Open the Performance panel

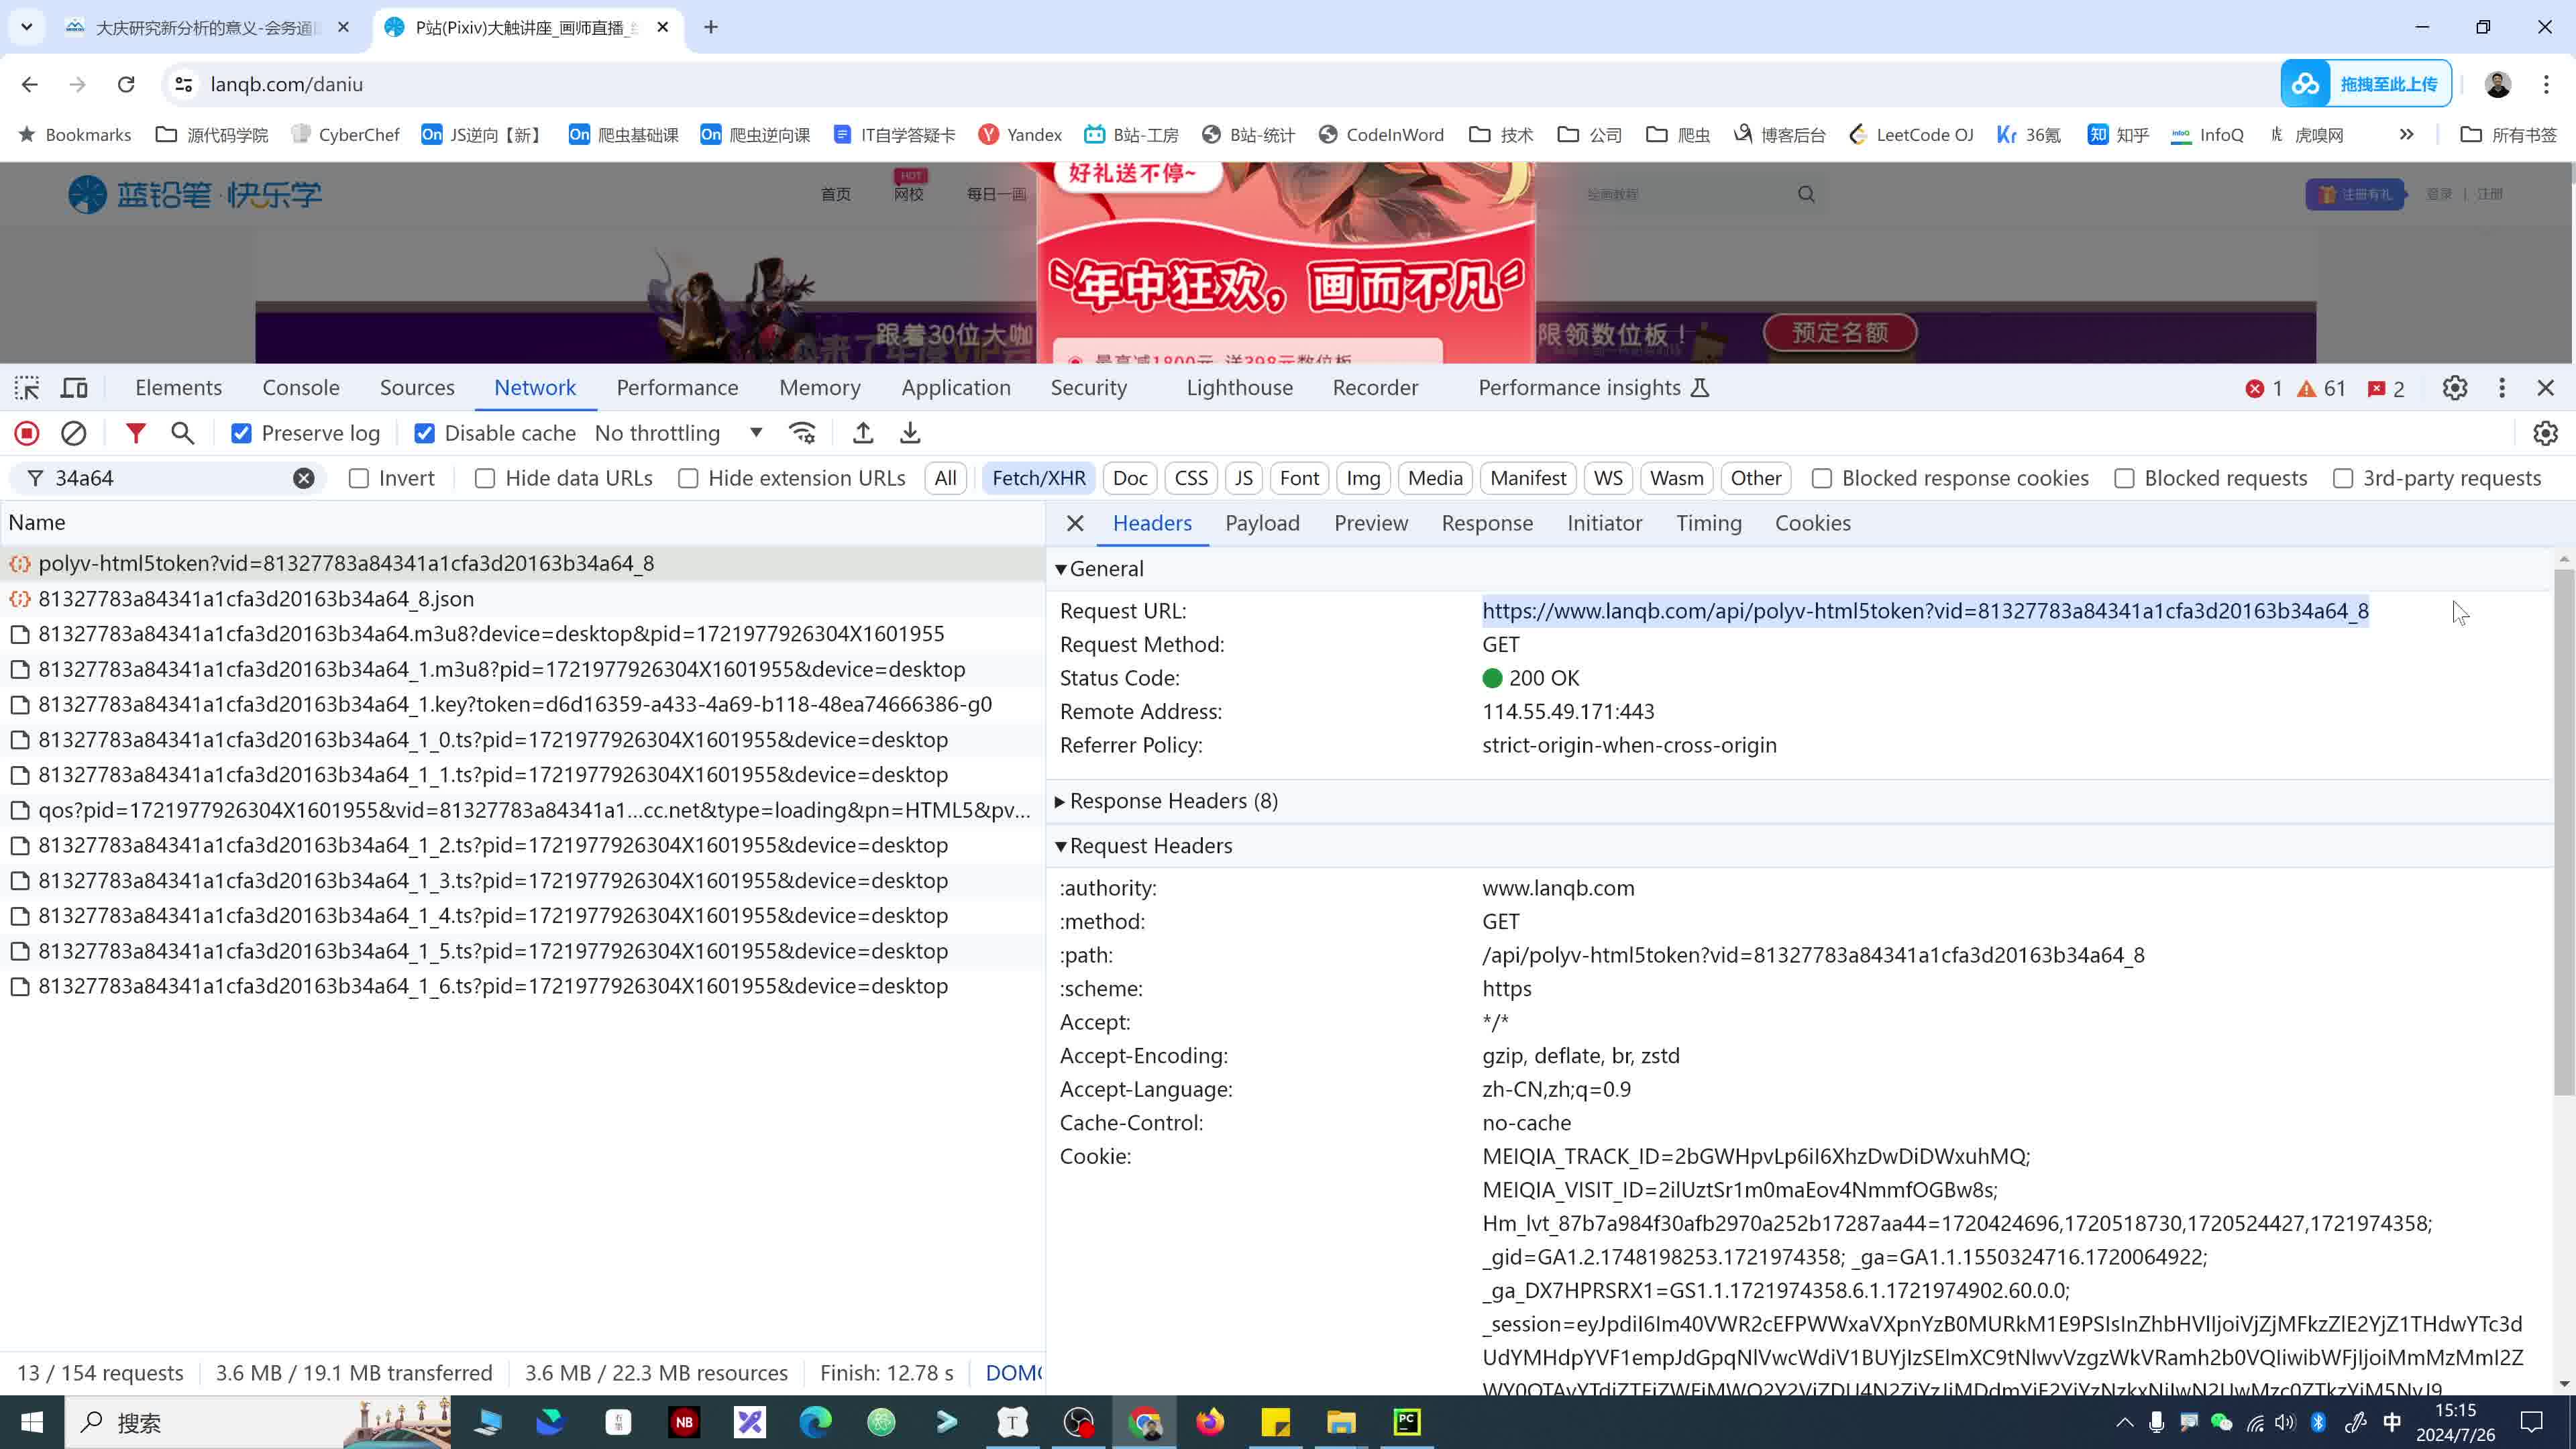coord(677,388)
